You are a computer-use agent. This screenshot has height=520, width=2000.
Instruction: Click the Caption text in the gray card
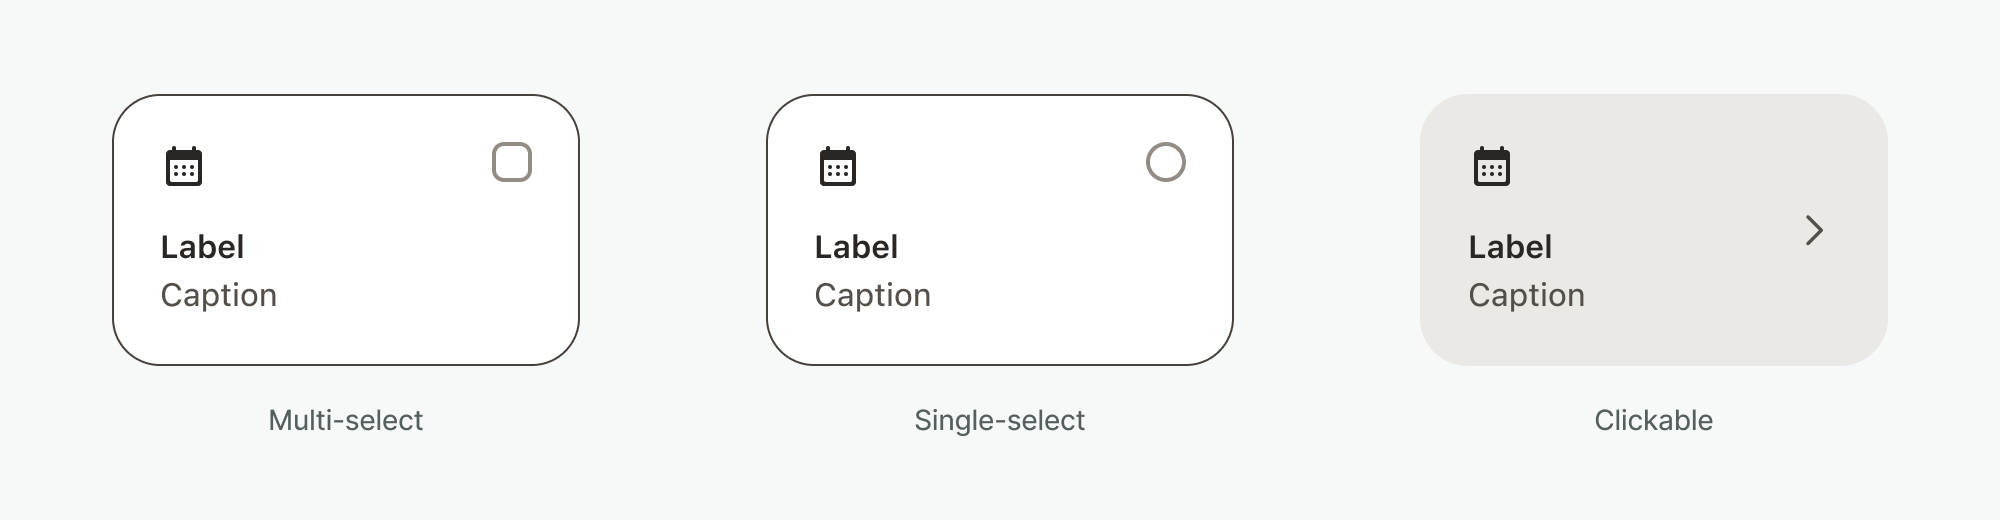[x=1526, y=295]
